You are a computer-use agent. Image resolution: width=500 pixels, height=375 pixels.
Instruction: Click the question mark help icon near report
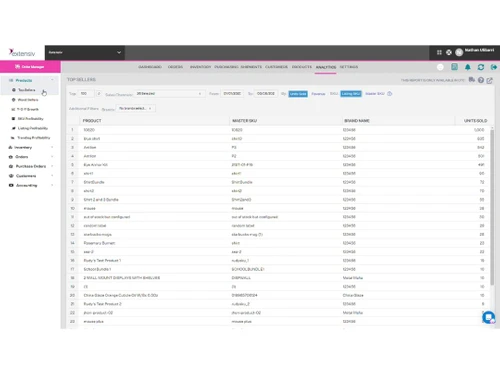click(x=481, y=80)
